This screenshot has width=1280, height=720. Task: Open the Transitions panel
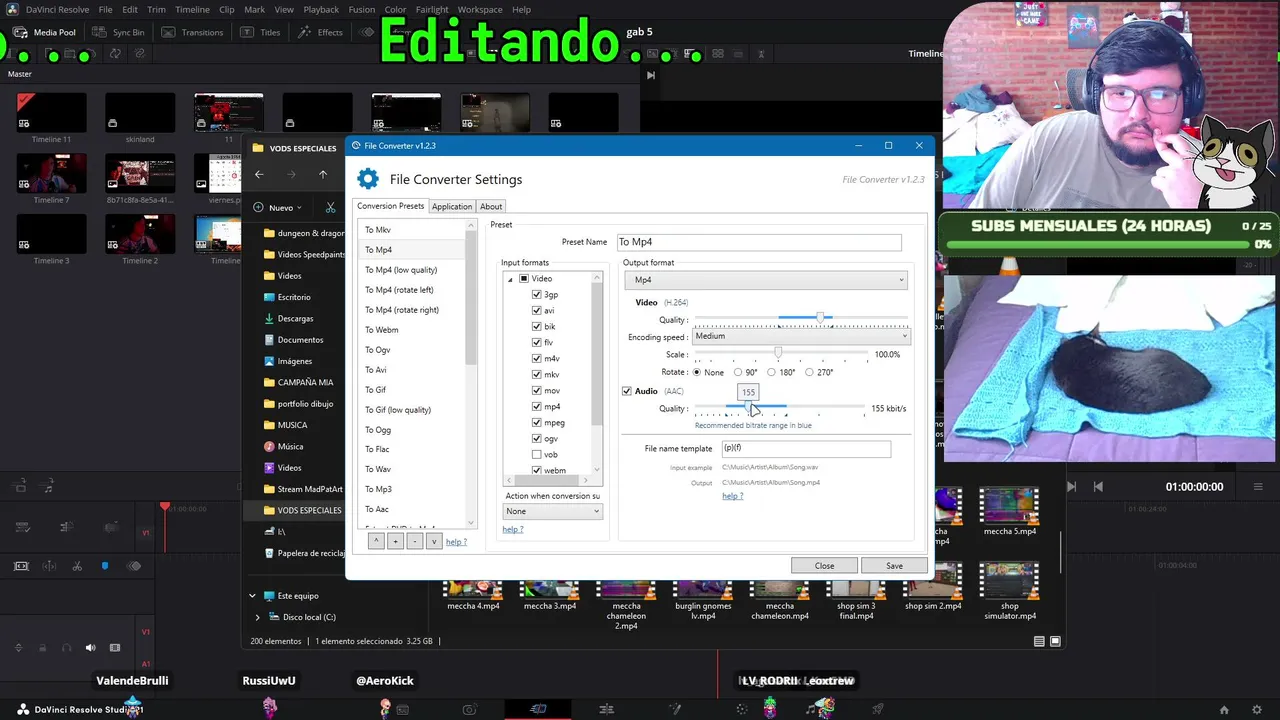192,32
